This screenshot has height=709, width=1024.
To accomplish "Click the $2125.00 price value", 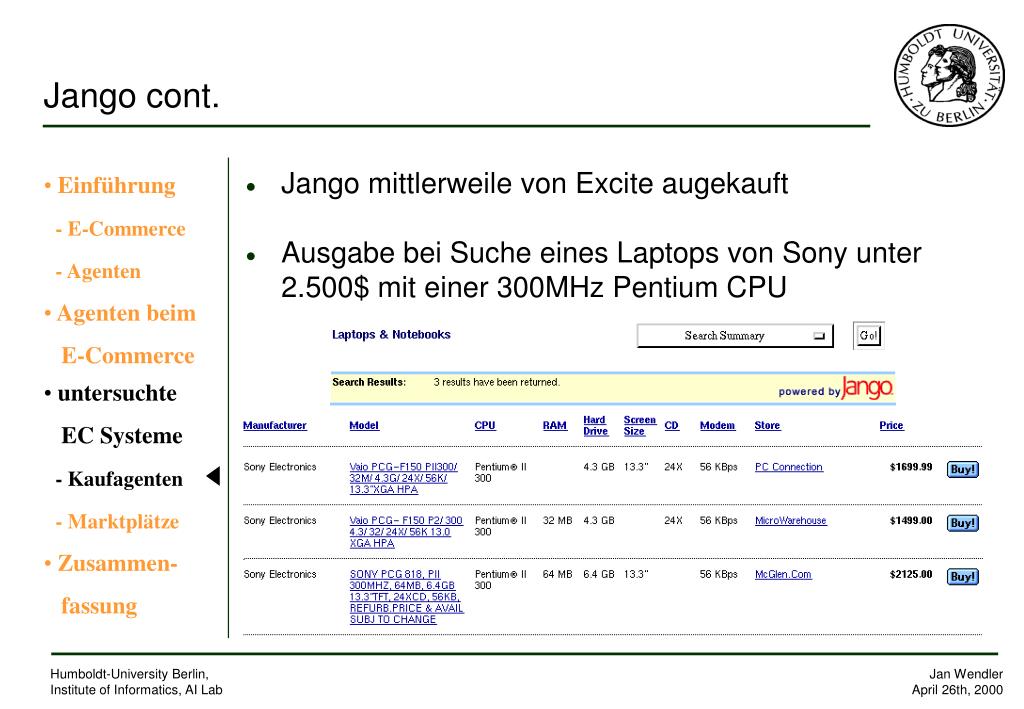I will [x=910, y=575].
